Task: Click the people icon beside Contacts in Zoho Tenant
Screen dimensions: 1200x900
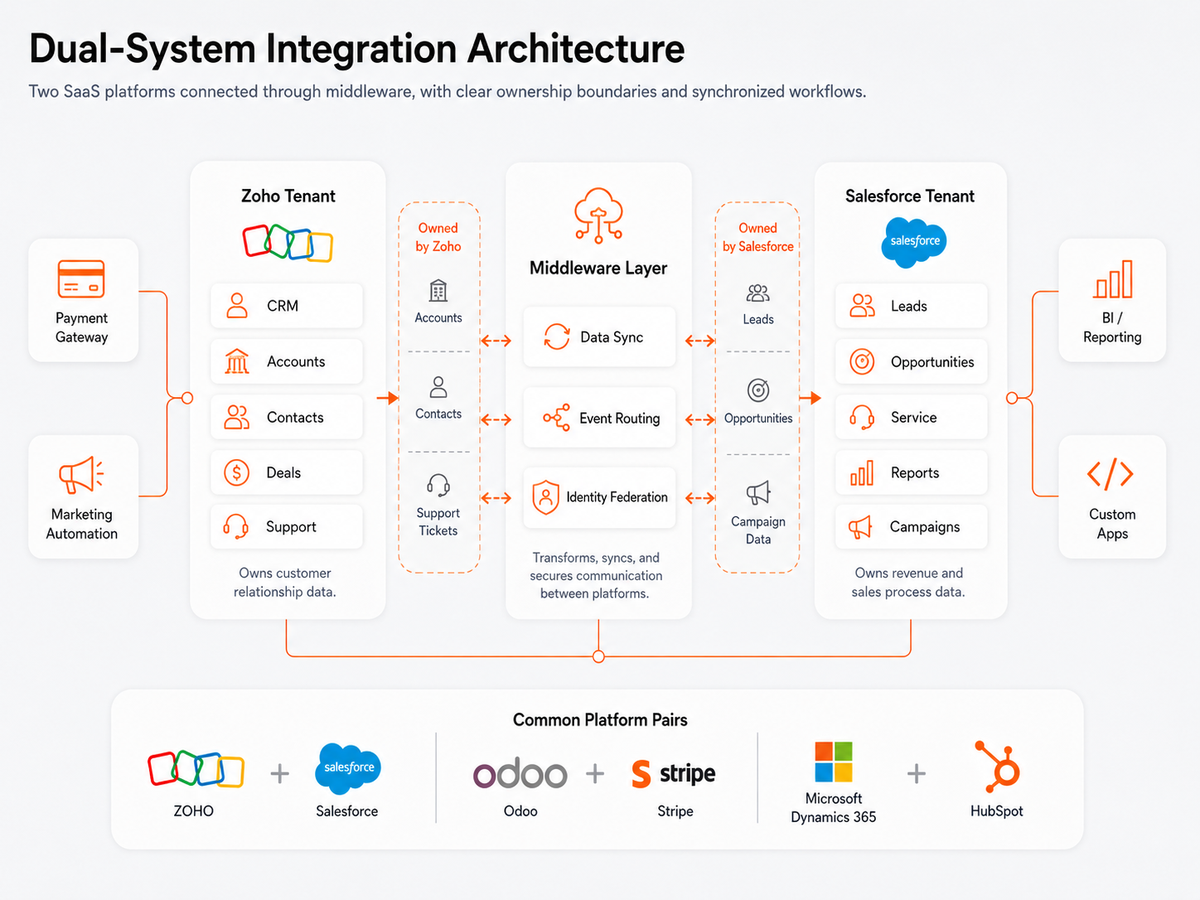Action: point(237,417)
